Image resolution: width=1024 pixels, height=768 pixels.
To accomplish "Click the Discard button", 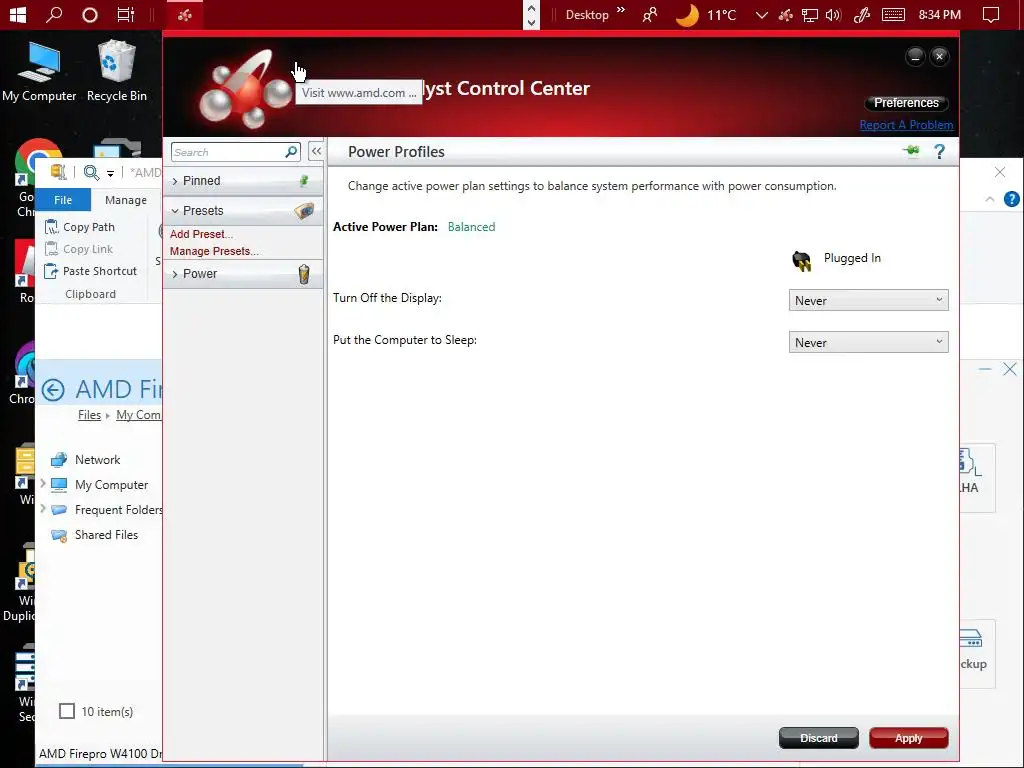I will (818, 738).
